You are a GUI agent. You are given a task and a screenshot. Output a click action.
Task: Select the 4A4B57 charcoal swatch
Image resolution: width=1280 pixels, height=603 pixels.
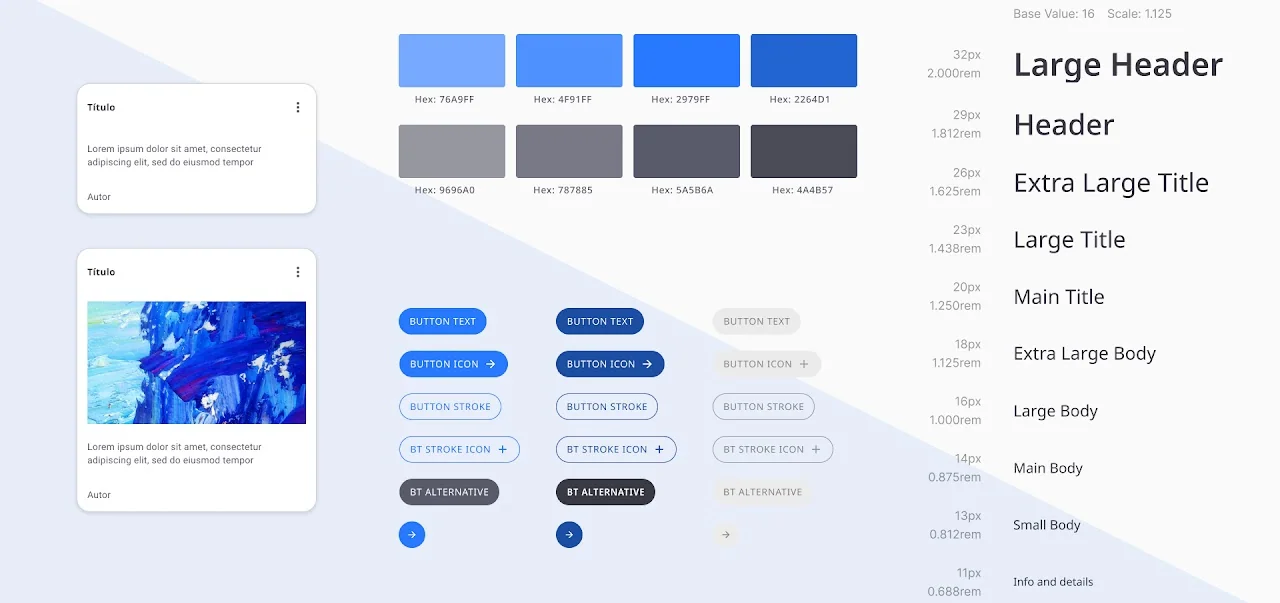click(804, 152)
